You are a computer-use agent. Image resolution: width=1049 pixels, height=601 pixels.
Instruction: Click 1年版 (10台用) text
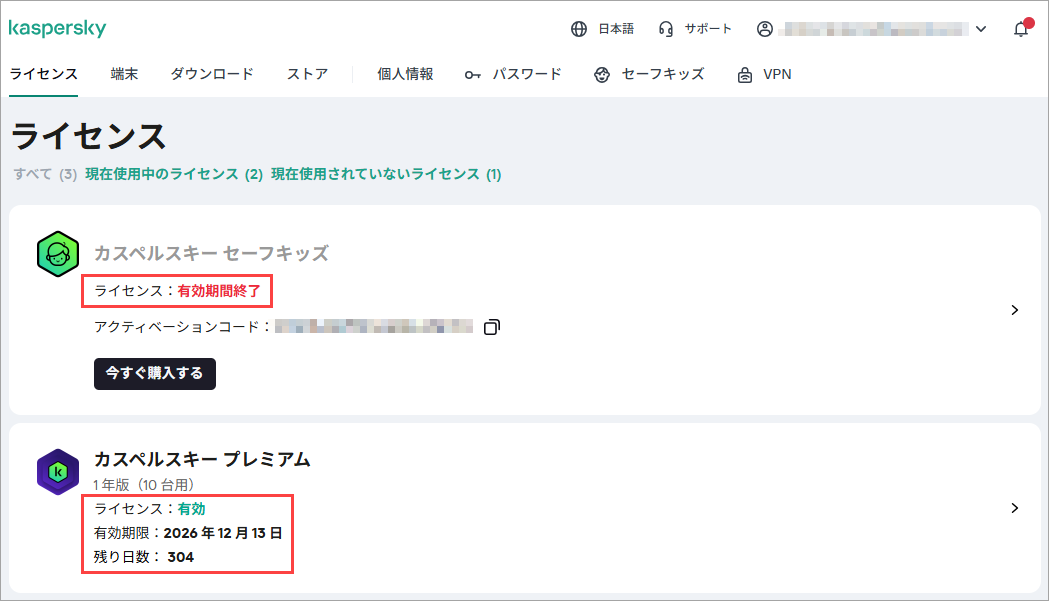143,485
